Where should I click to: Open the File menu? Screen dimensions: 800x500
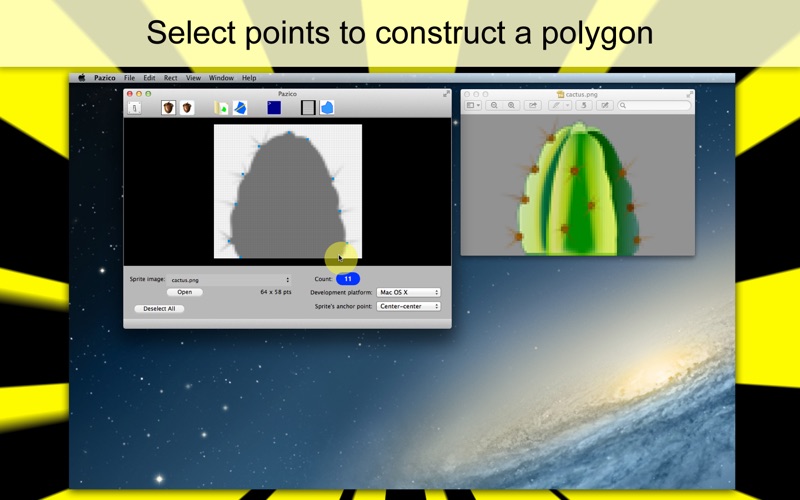pos(130,78)
